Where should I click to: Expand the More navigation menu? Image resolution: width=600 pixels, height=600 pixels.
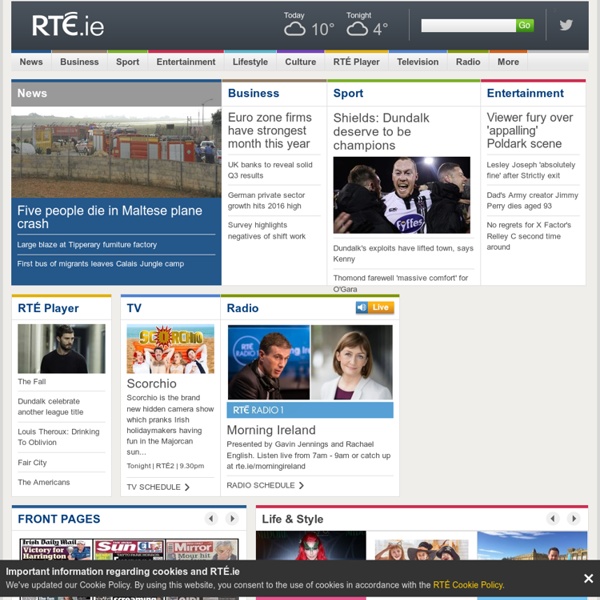pyautogui.click(x=508, y=62)
